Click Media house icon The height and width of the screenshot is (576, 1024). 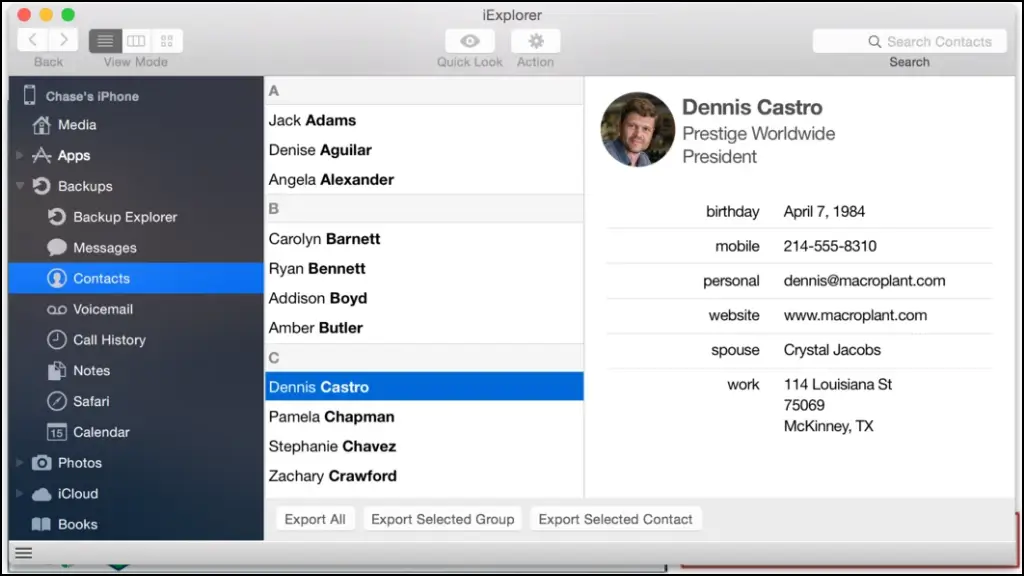(x=42, y=125)
